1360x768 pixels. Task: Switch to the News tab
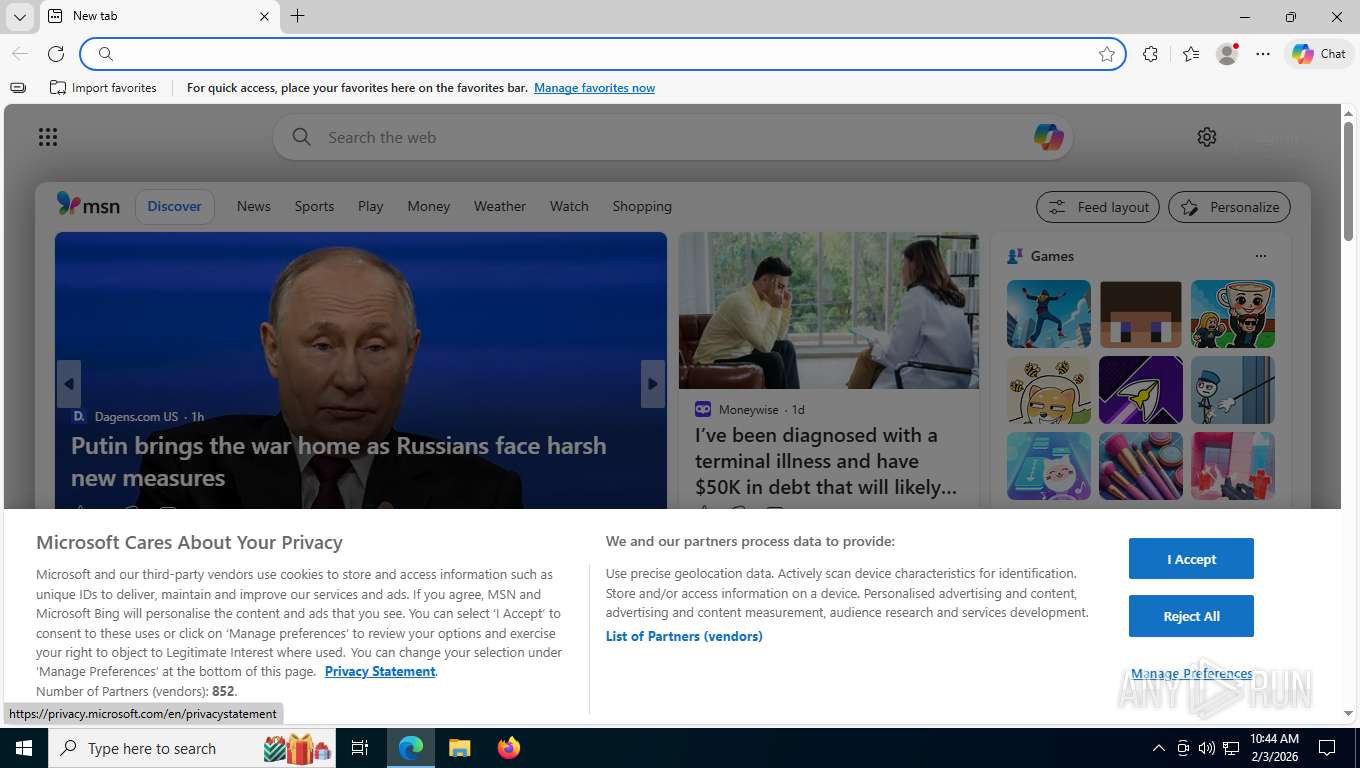(x=254, y=206)
